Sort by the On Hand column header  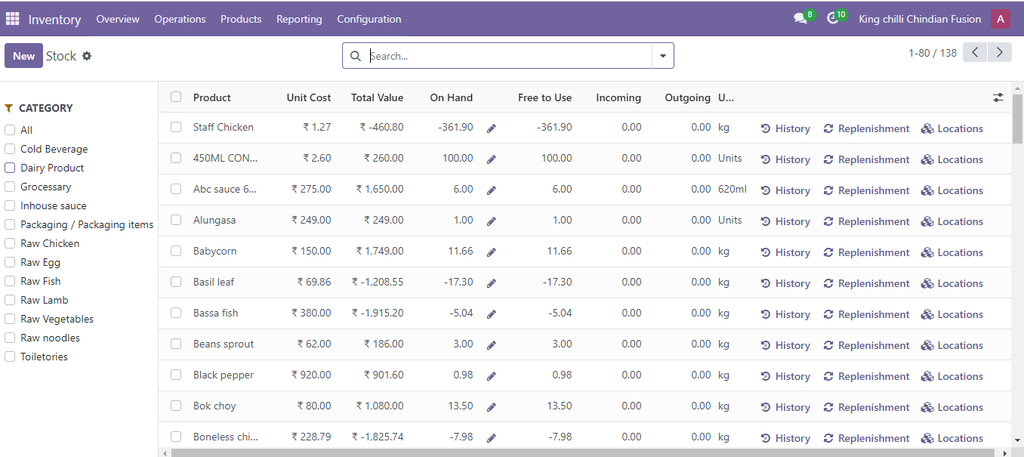(x=451, y=97)
